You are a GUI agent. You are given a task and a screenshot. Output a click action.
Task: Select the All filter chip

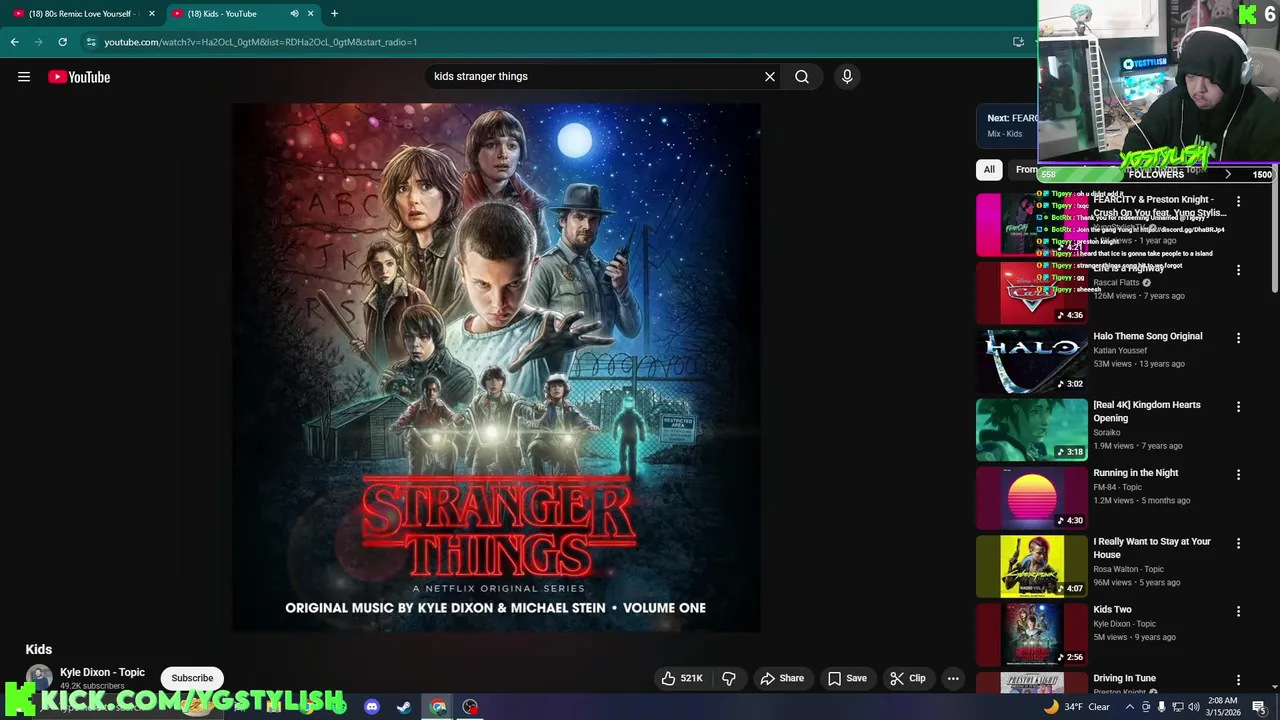click(x=989, y=169)
